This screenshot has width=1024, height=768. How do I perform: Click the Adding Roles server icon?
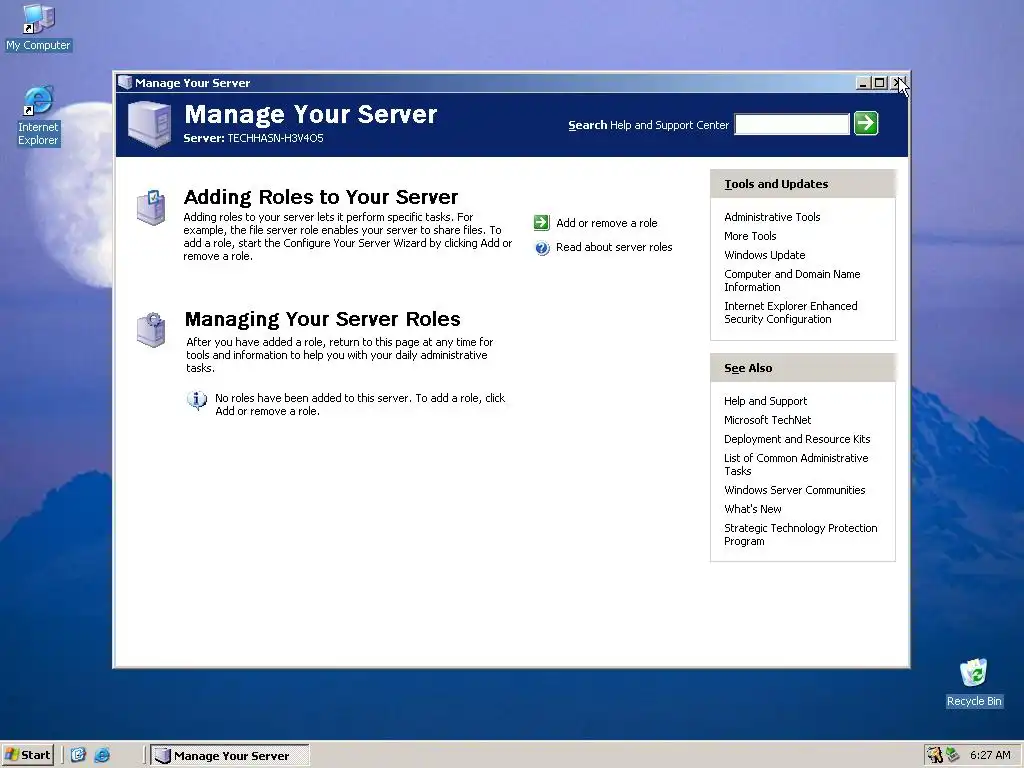[x=151, y=208]
